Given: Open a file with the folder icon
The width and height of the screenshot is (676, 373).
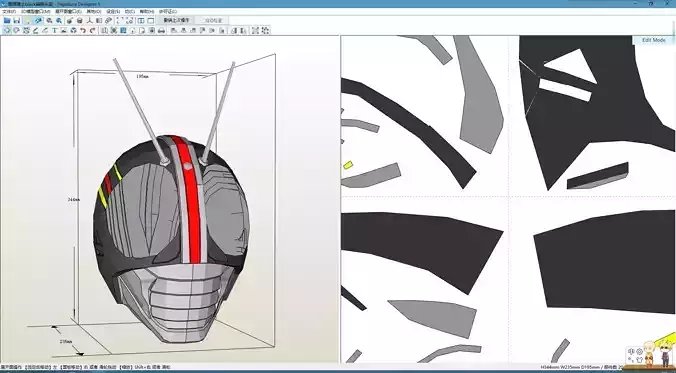Looking at the screenshot, I should [x=7, y=20].
